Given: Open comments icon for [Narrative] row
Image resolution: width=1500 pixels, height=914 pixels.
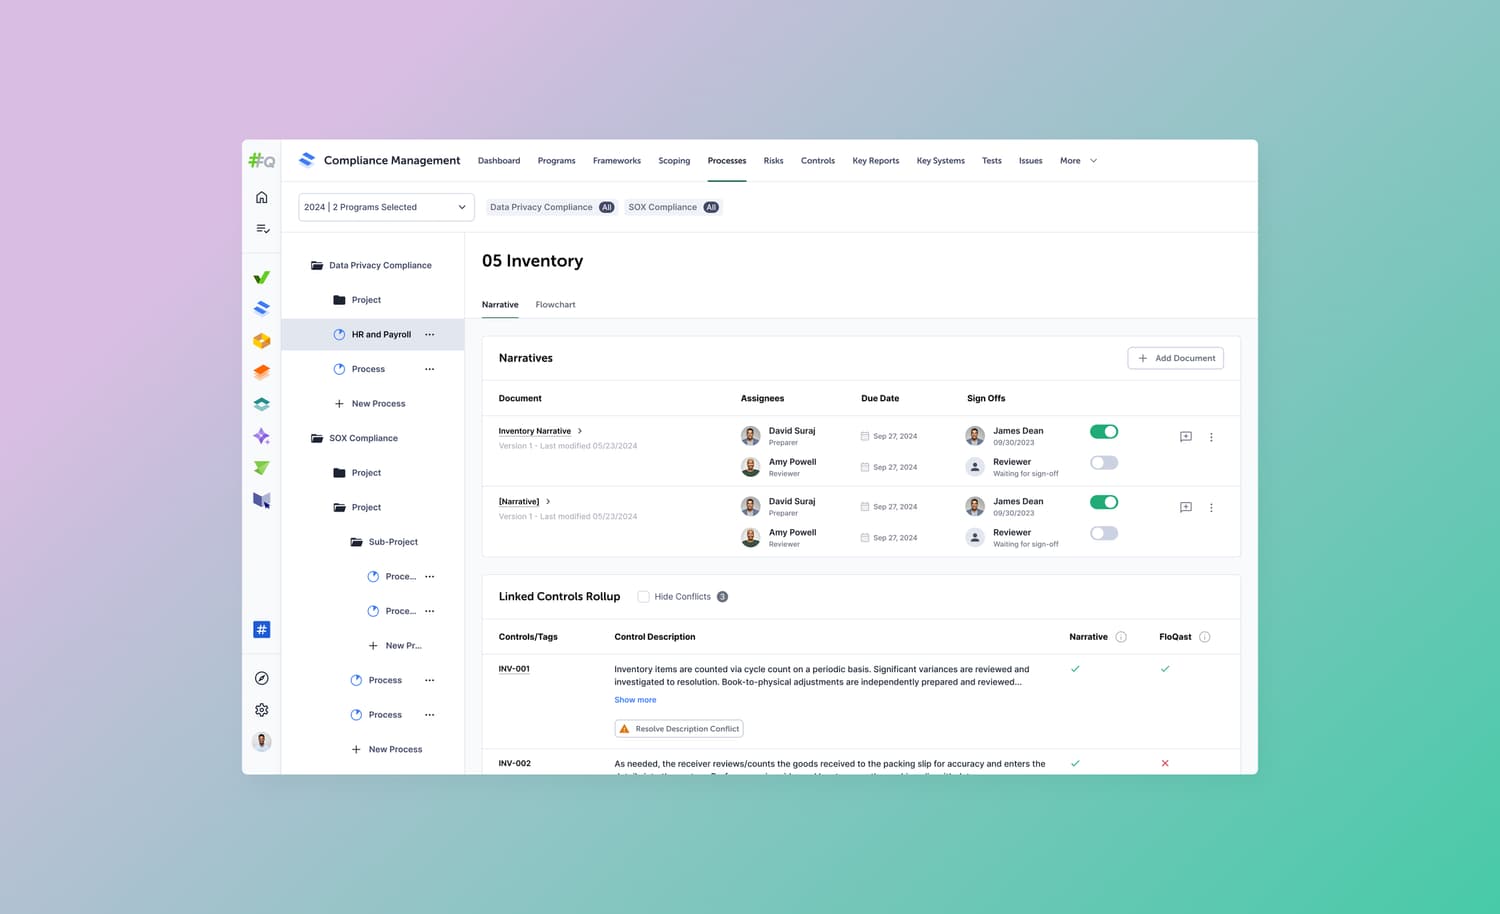Looking at the screenshot, I should pyautogui.click(x=1185, y=507).
